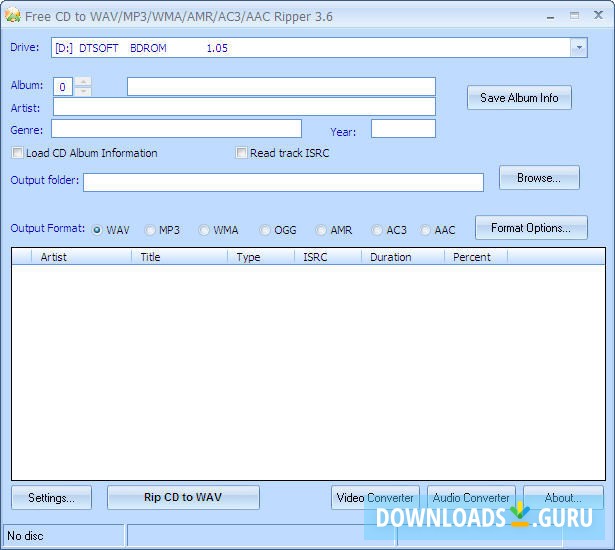615x550 pixels.
Task: Select WAV output format
Action: click(x=97, y=230)
